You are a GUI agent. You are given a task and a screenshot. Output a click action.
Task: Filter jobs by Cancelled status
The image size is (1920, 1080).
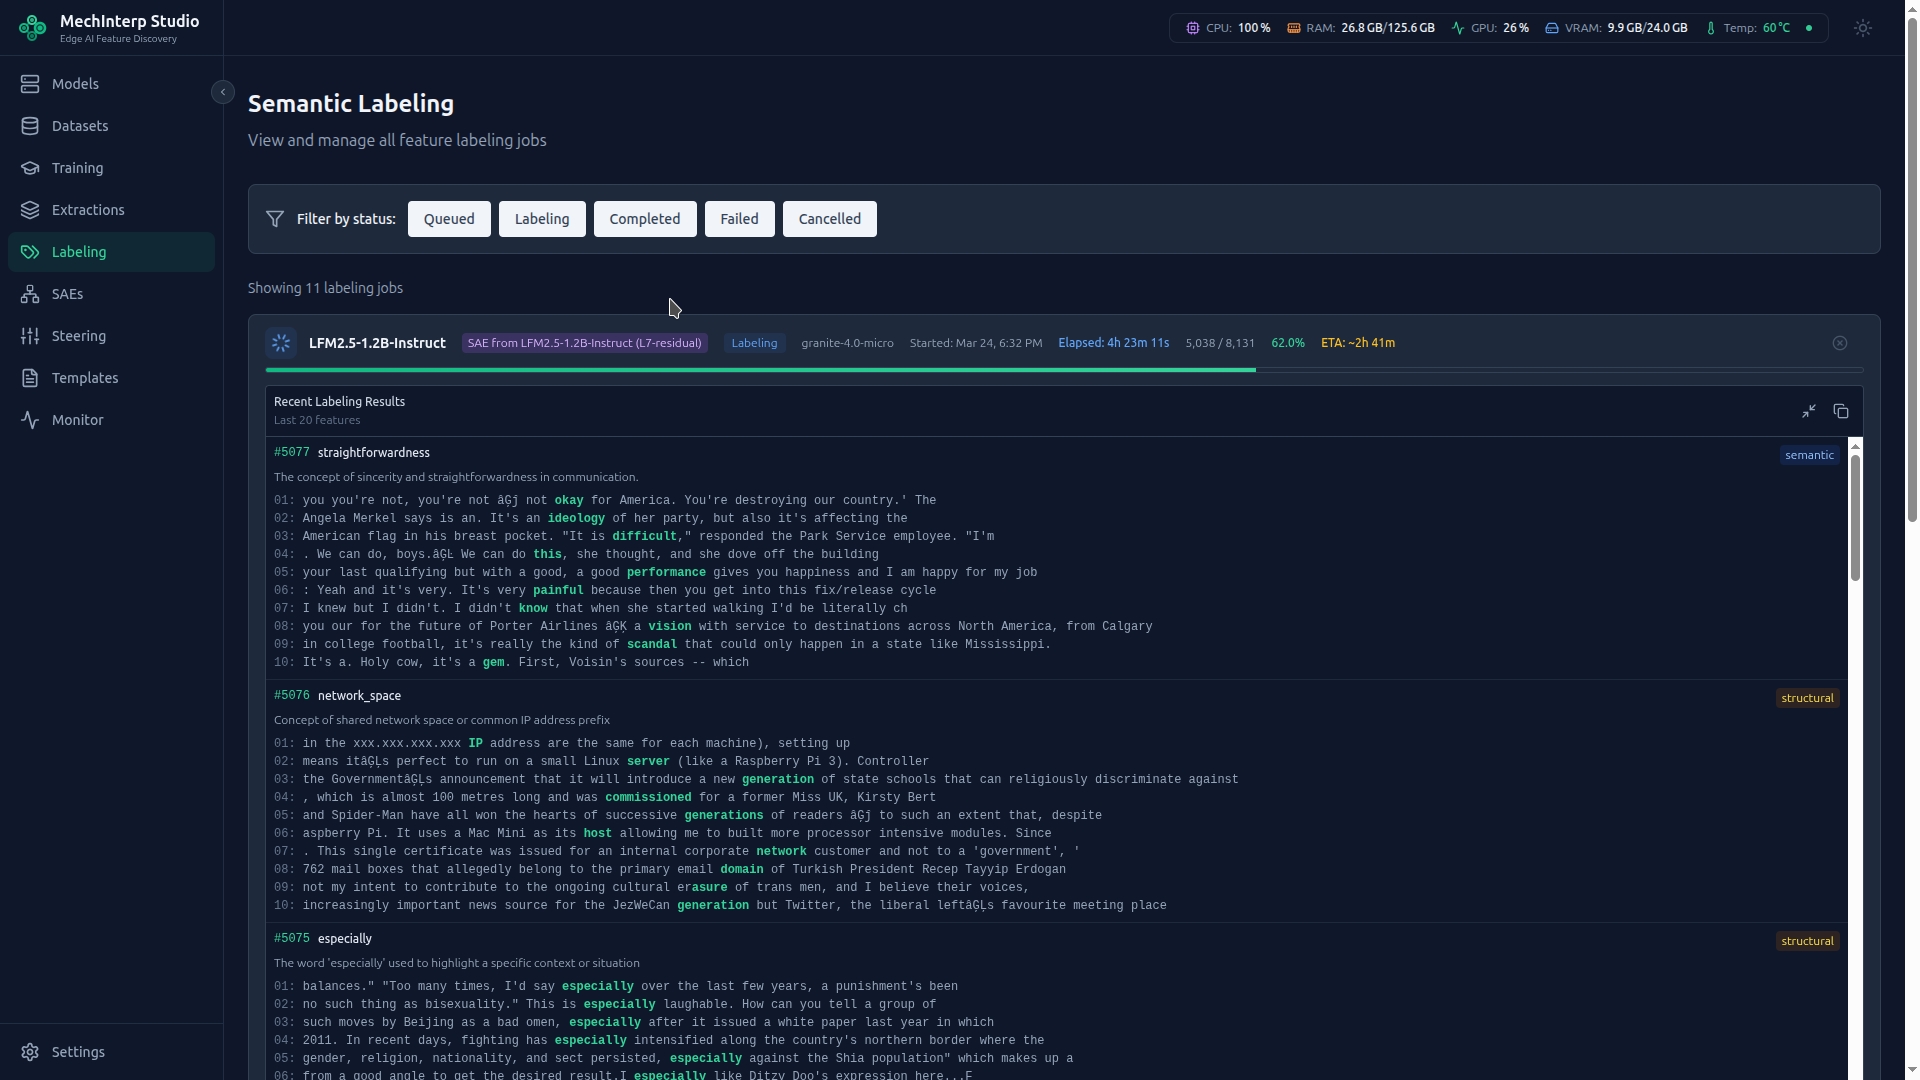[830, 219]
